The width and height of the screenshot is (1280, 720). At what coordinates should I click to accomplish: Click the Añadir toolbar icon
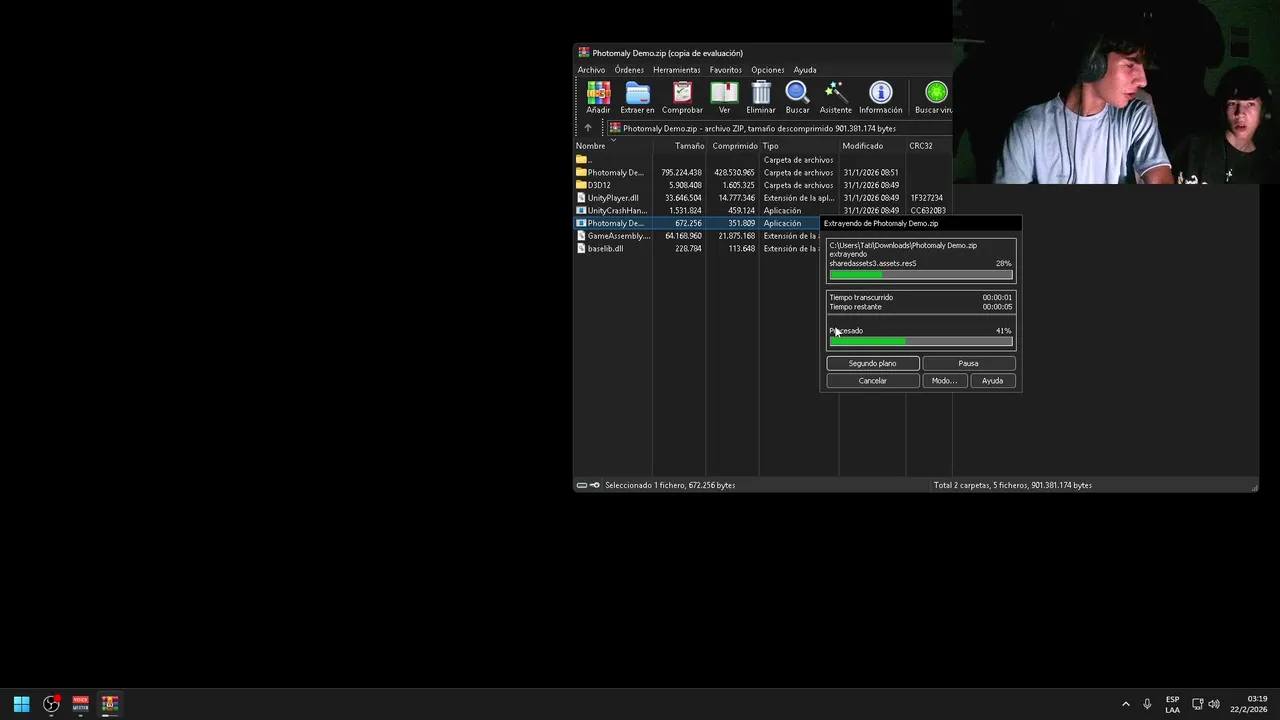598,93
